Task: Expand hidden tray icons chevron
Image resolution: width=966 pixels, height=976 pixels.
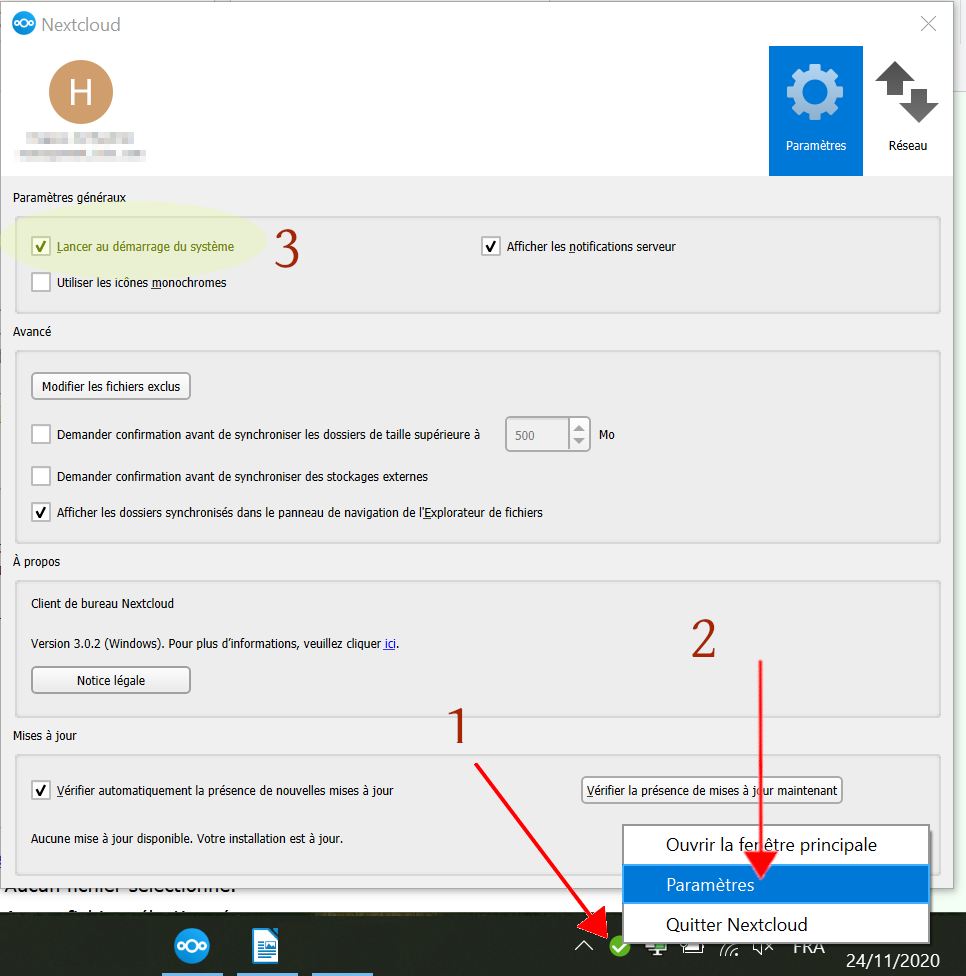Action: point(584,946)
